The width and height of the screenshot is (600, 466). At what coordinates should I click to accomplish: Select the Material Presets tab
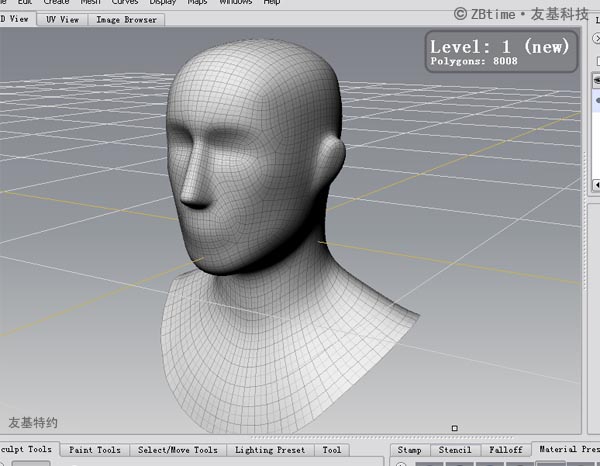(568, 449)
